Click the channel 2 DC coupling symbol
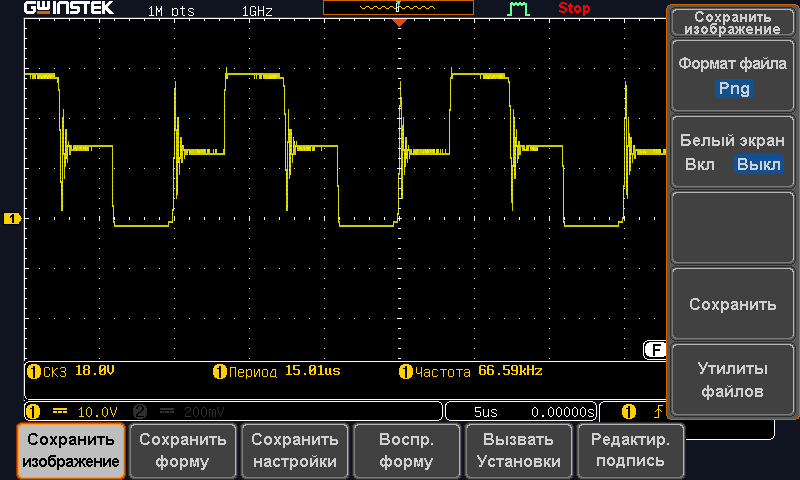The width and height of the screenshot is (800, 480). 167,411
